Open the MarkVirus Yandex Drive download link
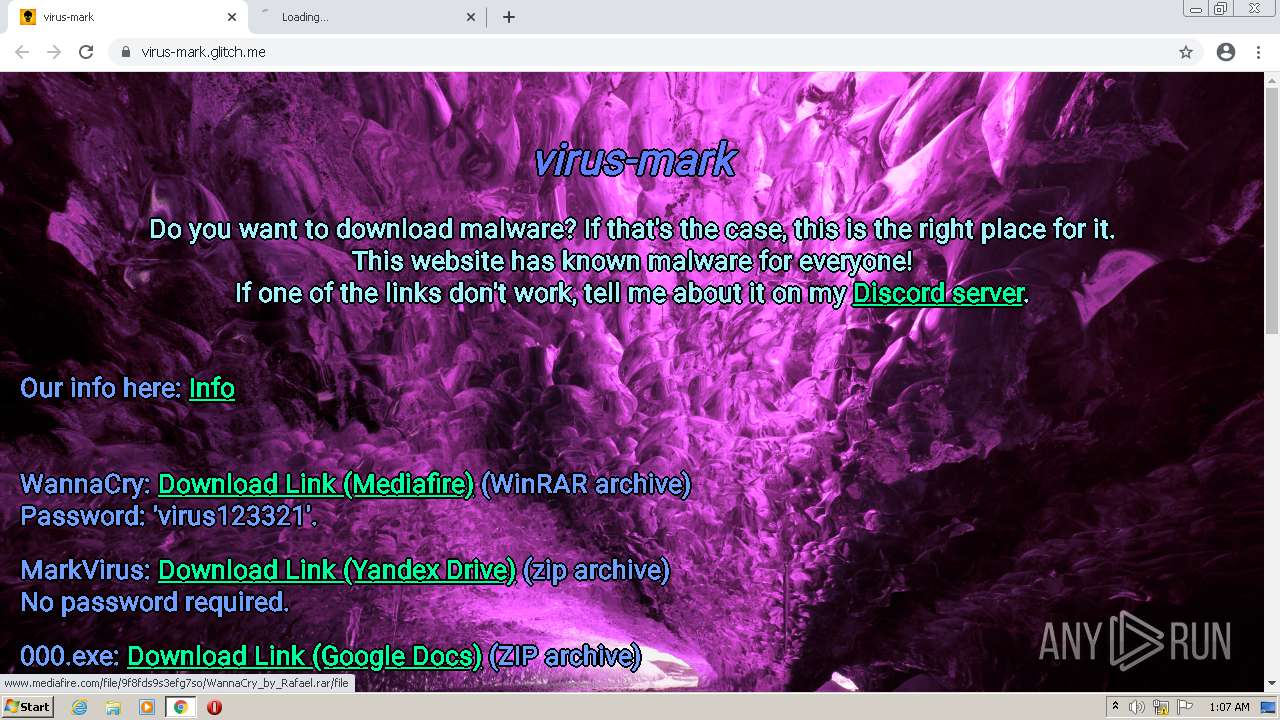 pyautogui.click(x=337, y=570)
